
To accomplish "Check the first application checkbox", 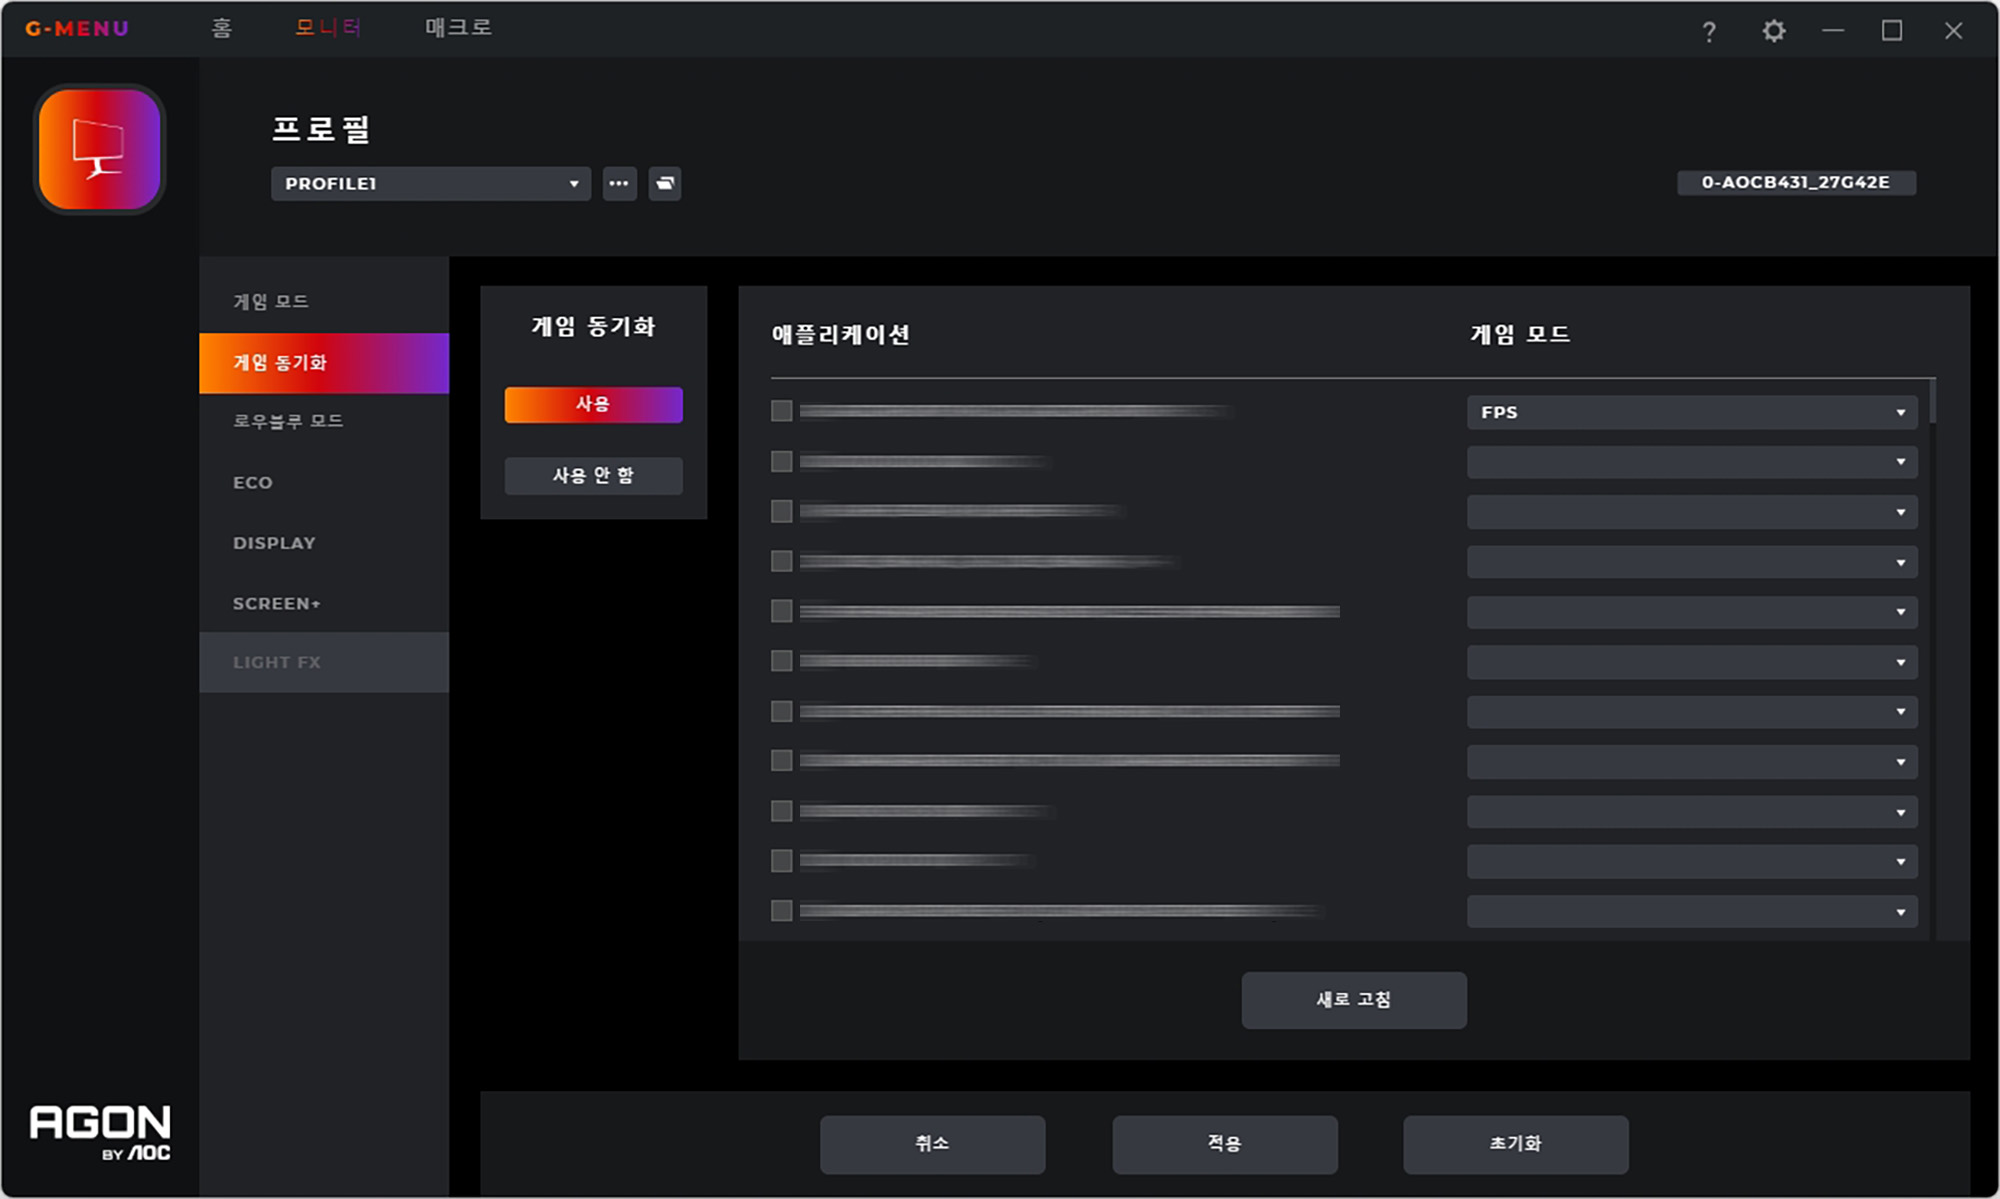I will (x=782, y=411).
